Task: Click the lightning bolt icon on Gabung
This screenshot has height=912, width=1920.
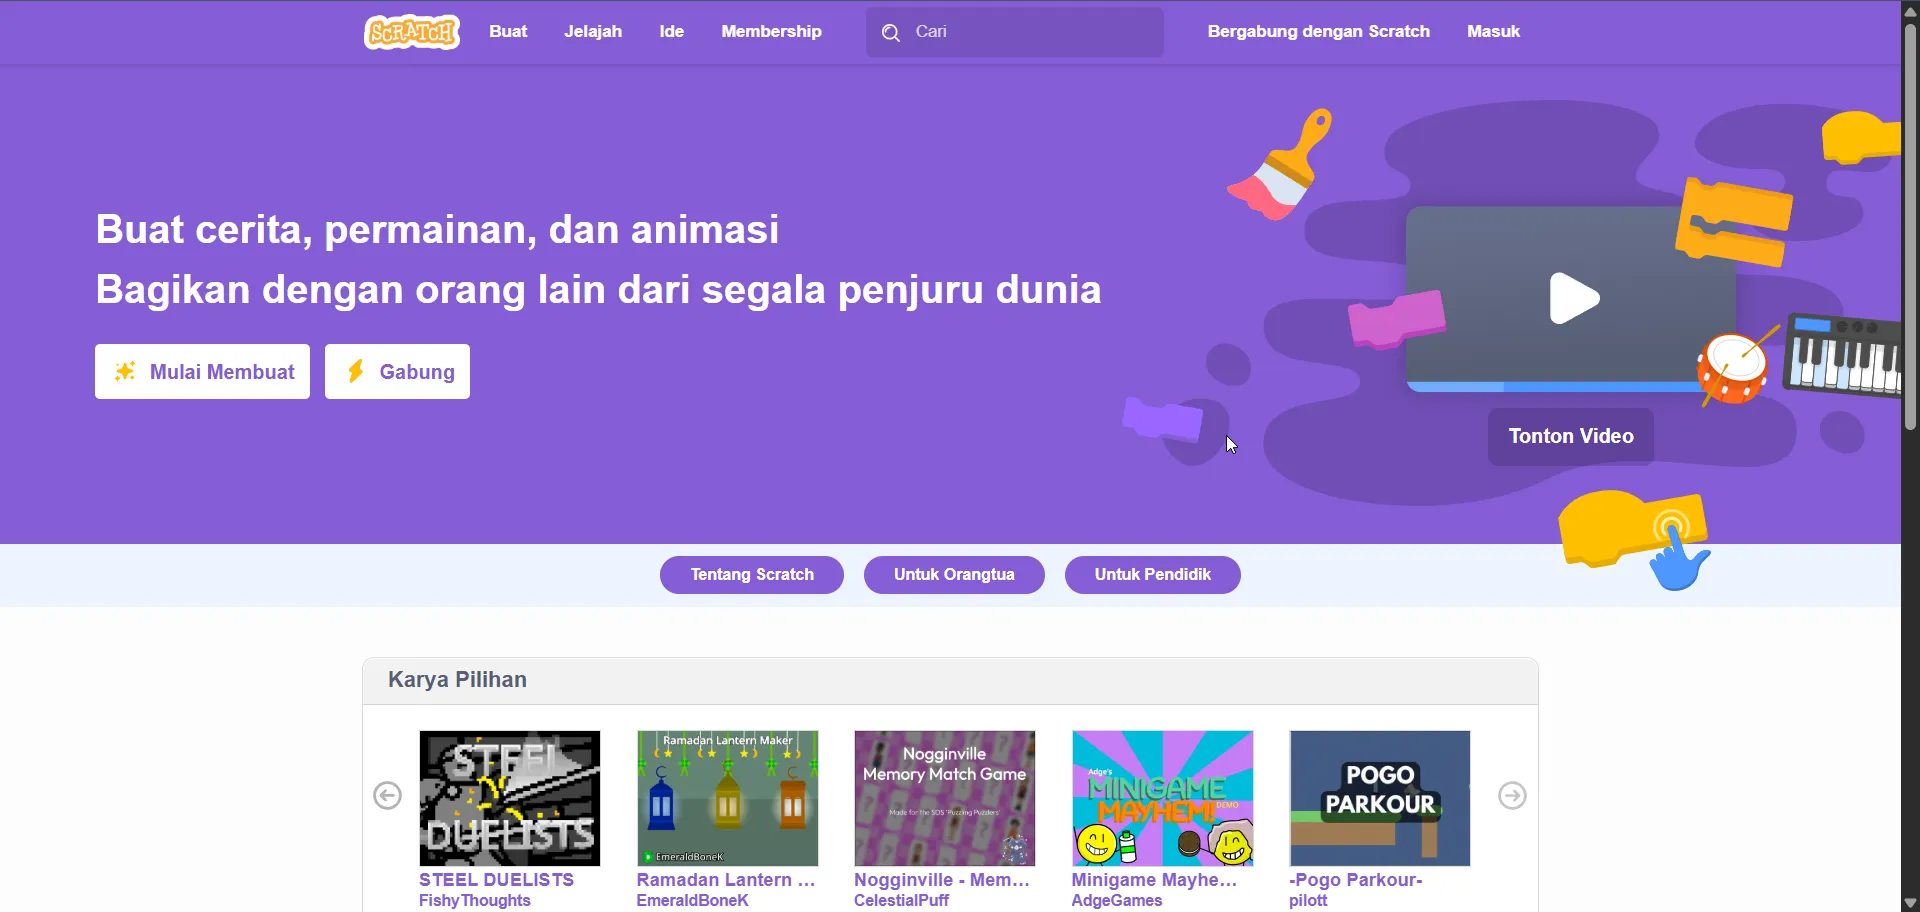Action: 355,371
